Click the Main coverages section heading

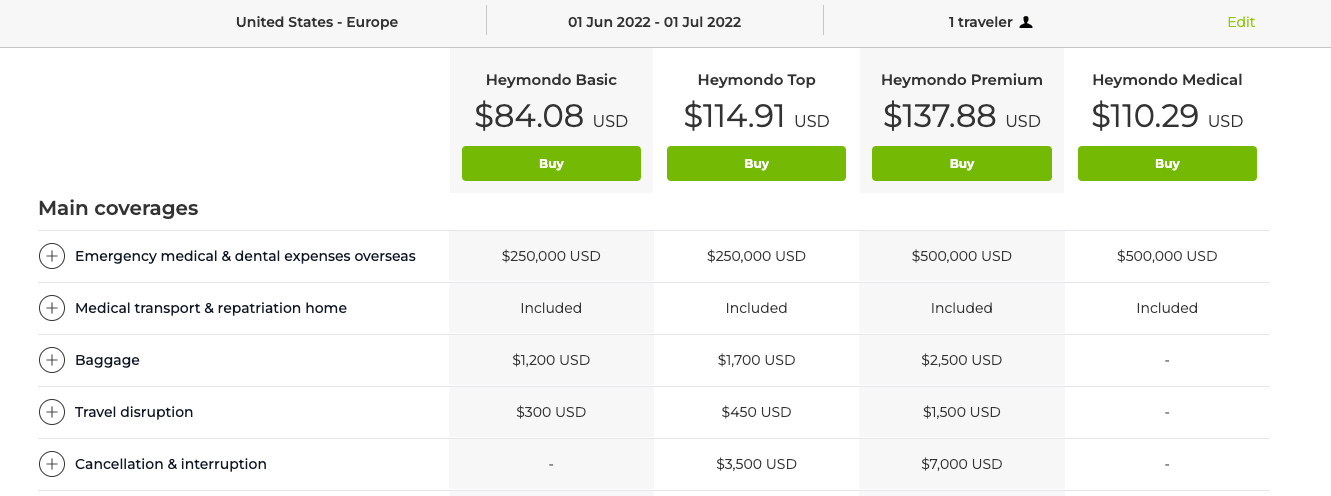[x=118, y=208]
